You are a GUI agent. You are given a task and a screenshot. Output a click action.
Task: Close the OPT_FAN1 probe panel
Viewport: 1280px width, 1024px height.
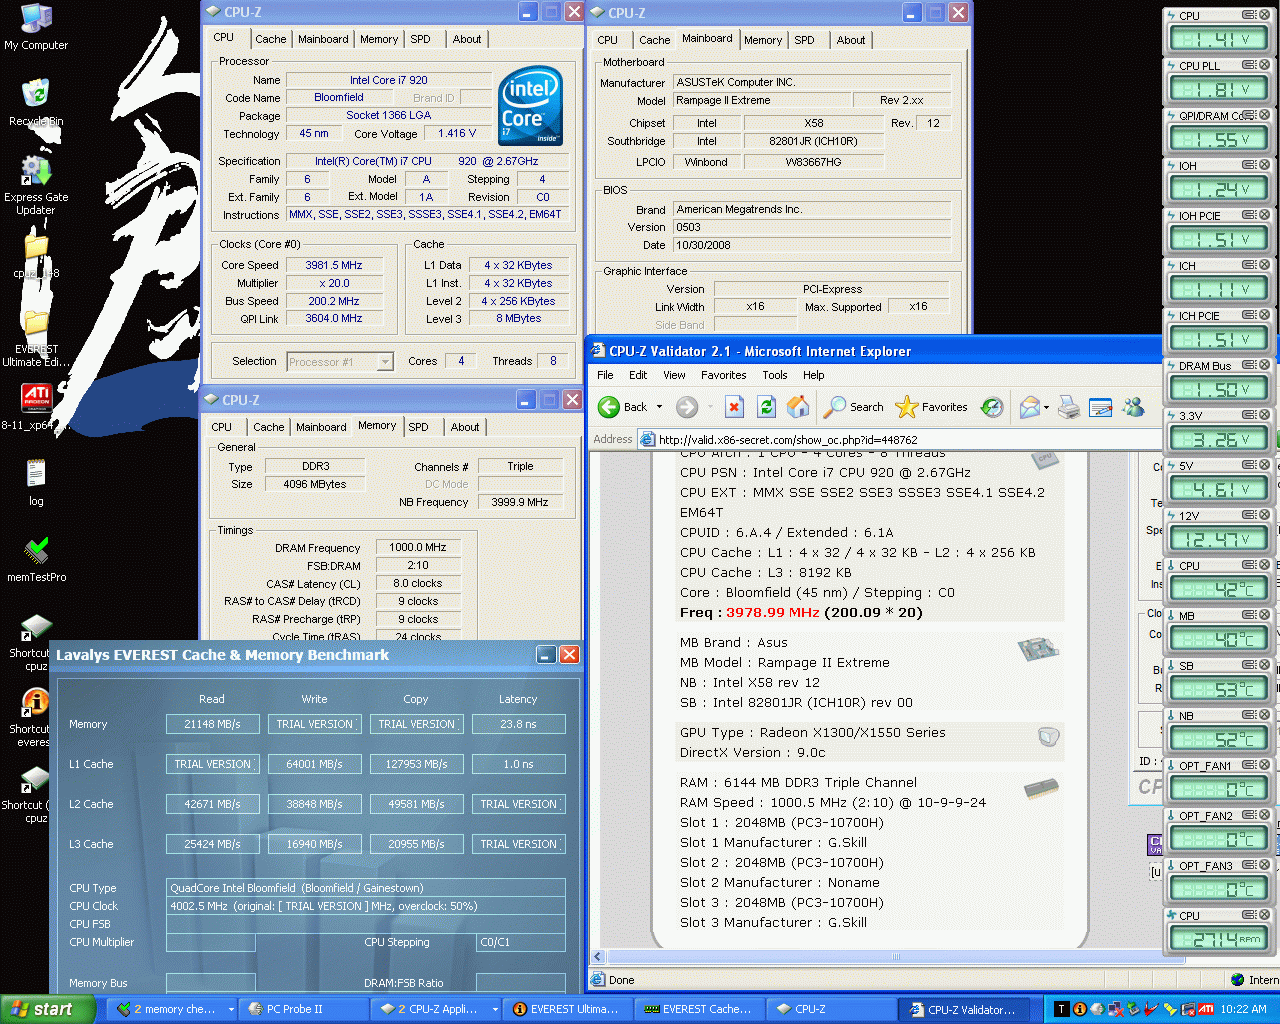pos(1265,765)
